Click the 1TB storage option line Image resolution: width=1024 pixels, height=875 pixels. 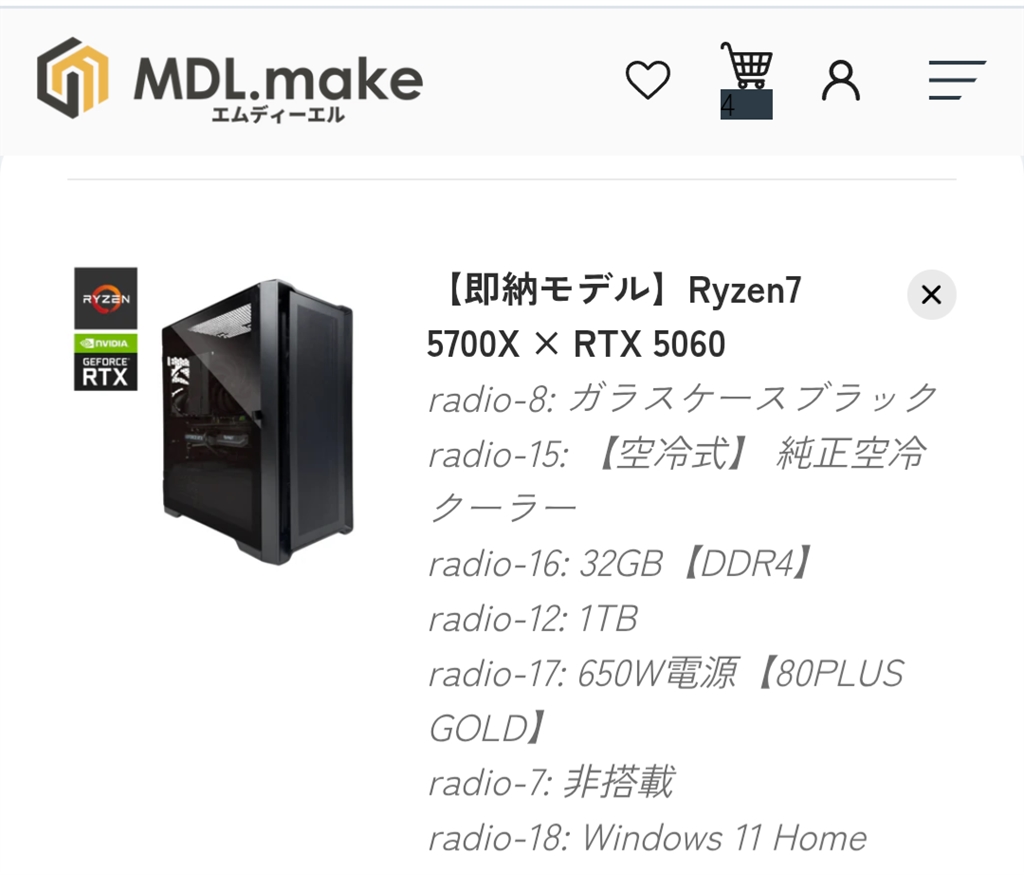tap(534, 618)
